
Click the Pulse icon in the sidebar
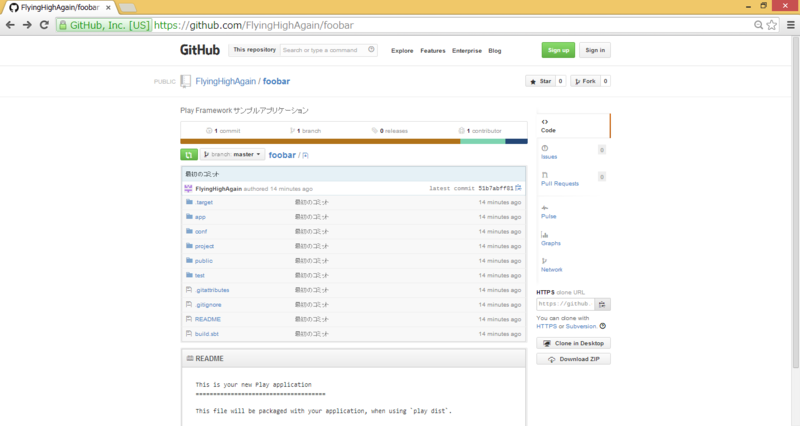(x=544, y=208)
